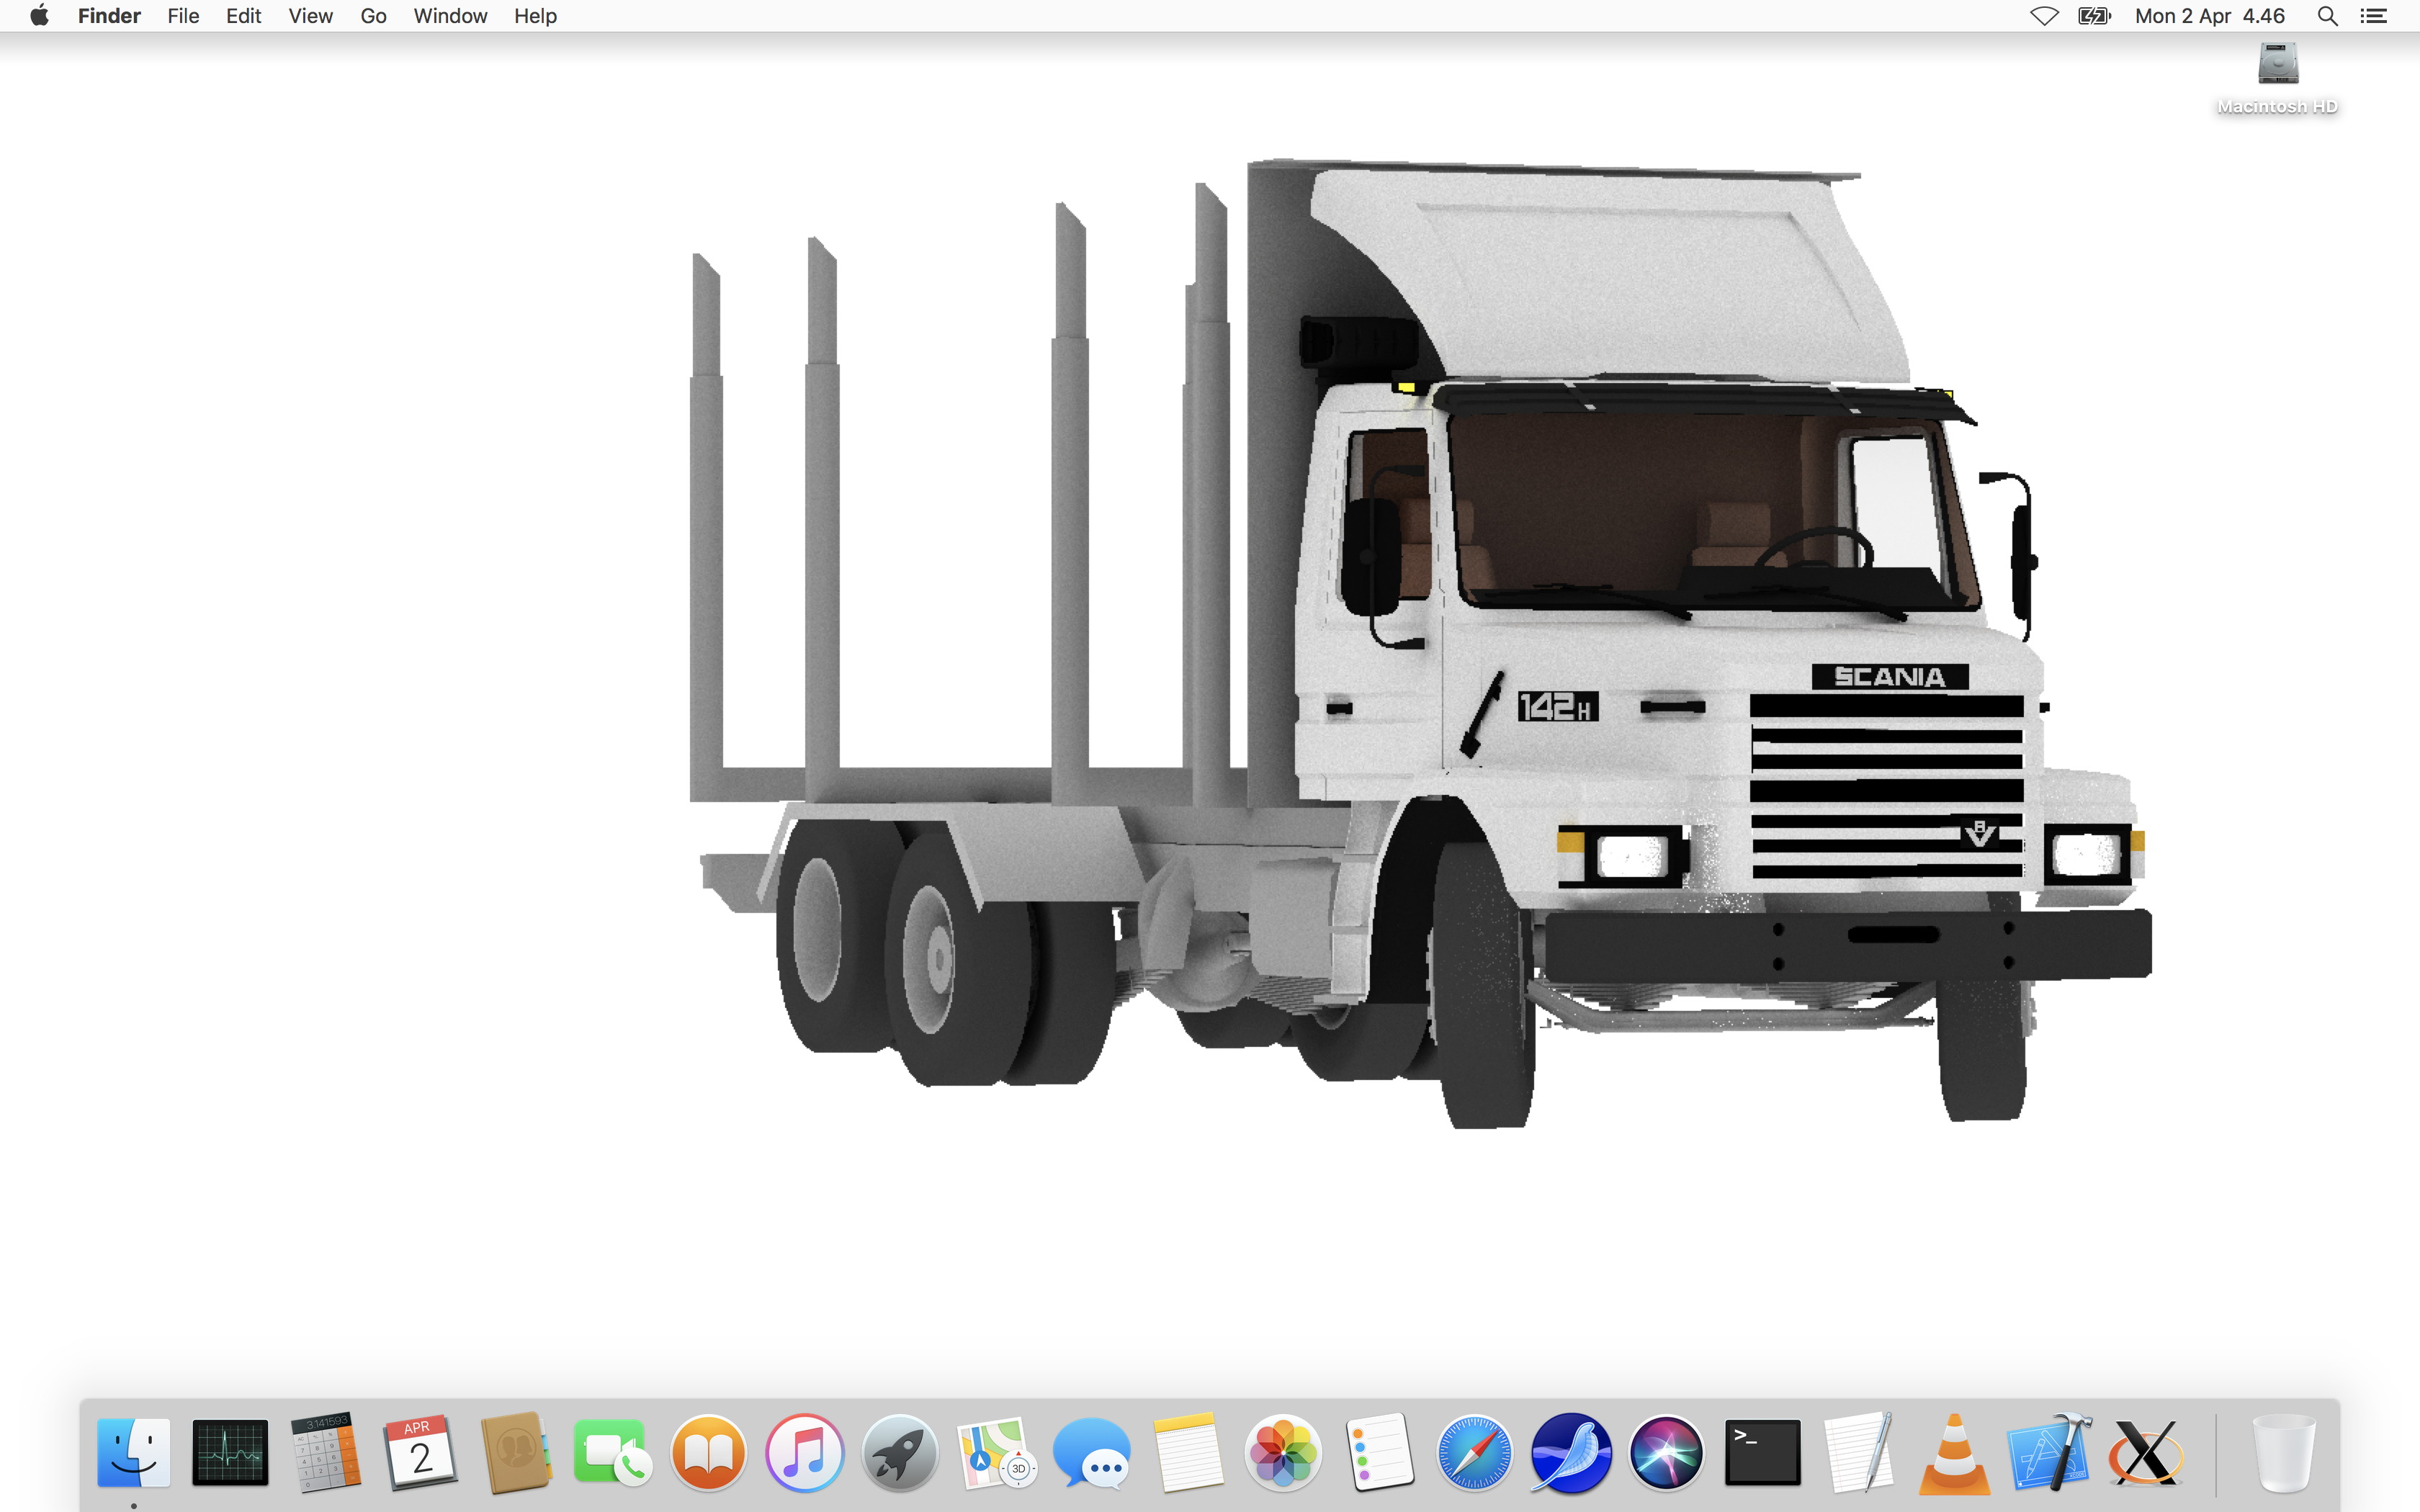
Task: Launch Xcode from the Dock
Action: point(2050,1452)
